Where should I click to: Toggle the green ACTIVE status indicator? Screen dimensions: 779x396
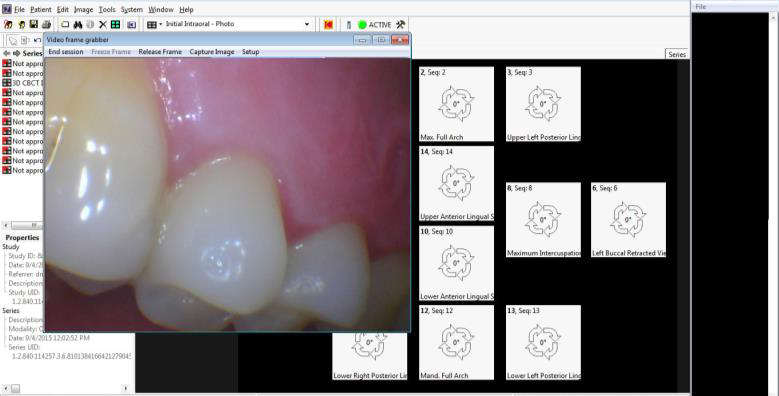point(362,24)
